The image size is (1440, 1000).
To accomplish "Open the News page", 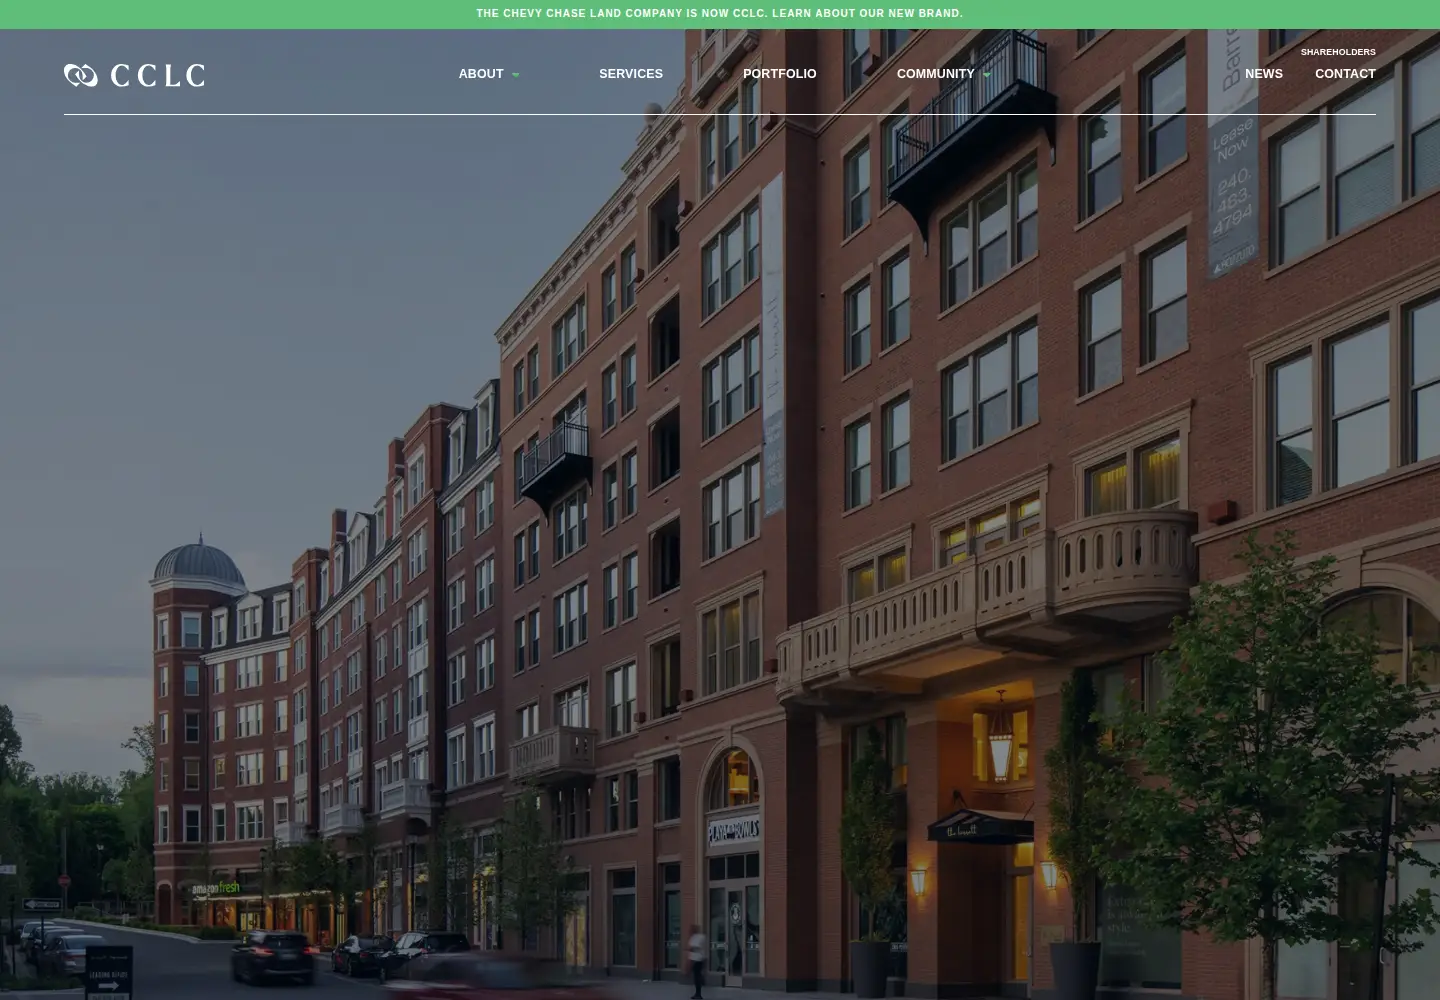I will pyautogui.click(x=1264, y=74).
